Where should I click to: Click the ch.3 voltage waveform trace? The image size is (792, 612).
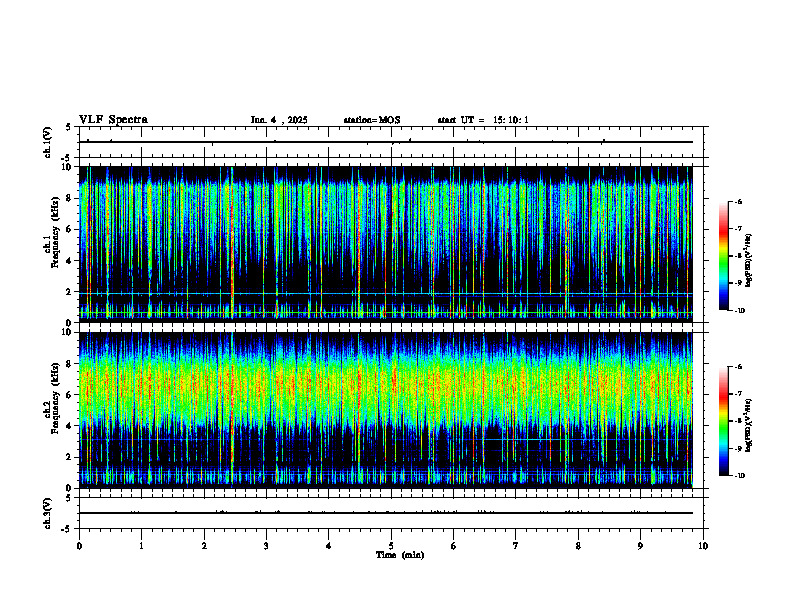coord(386,513)
